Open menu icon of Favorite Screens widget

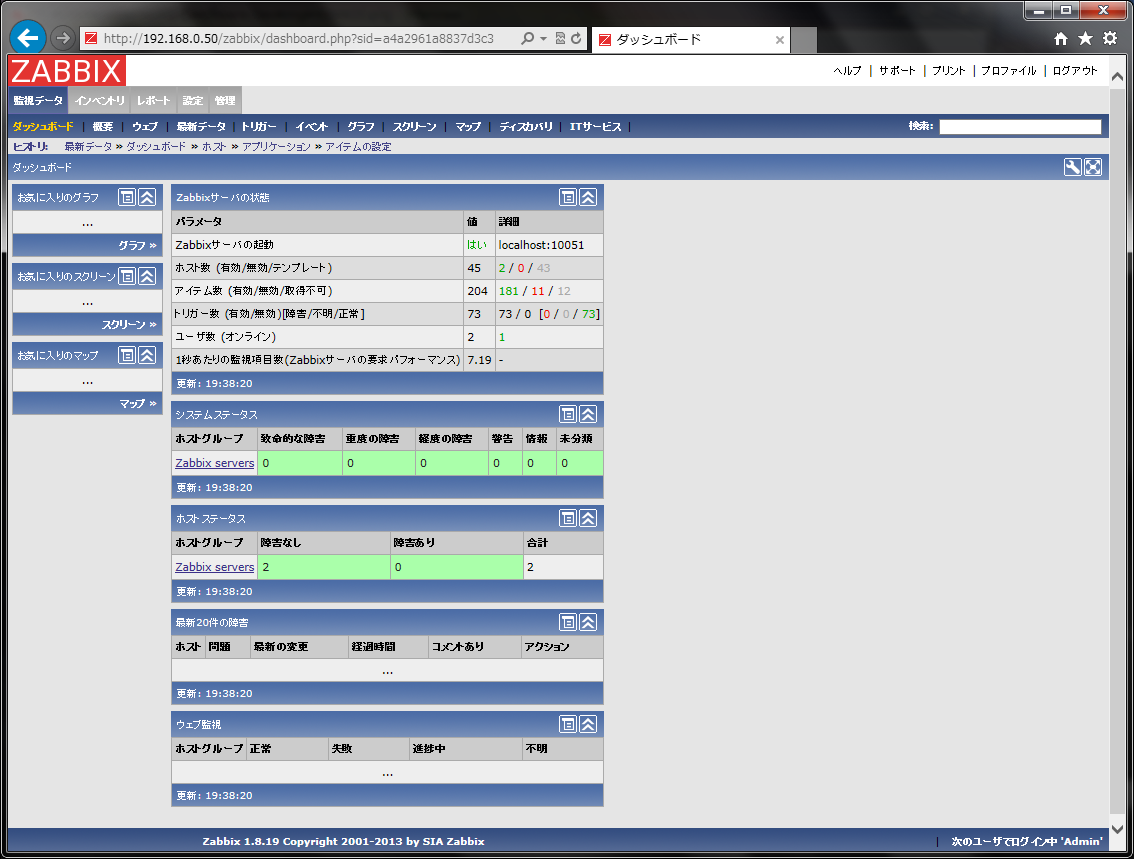click(127, 275)
